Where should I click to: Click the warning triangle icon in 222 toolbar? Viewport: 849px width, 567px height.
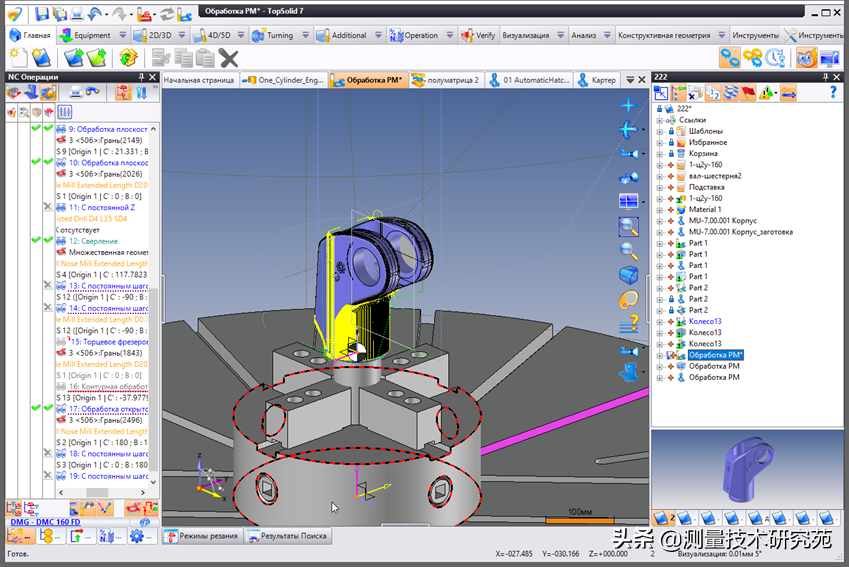(x=766, y=93)
